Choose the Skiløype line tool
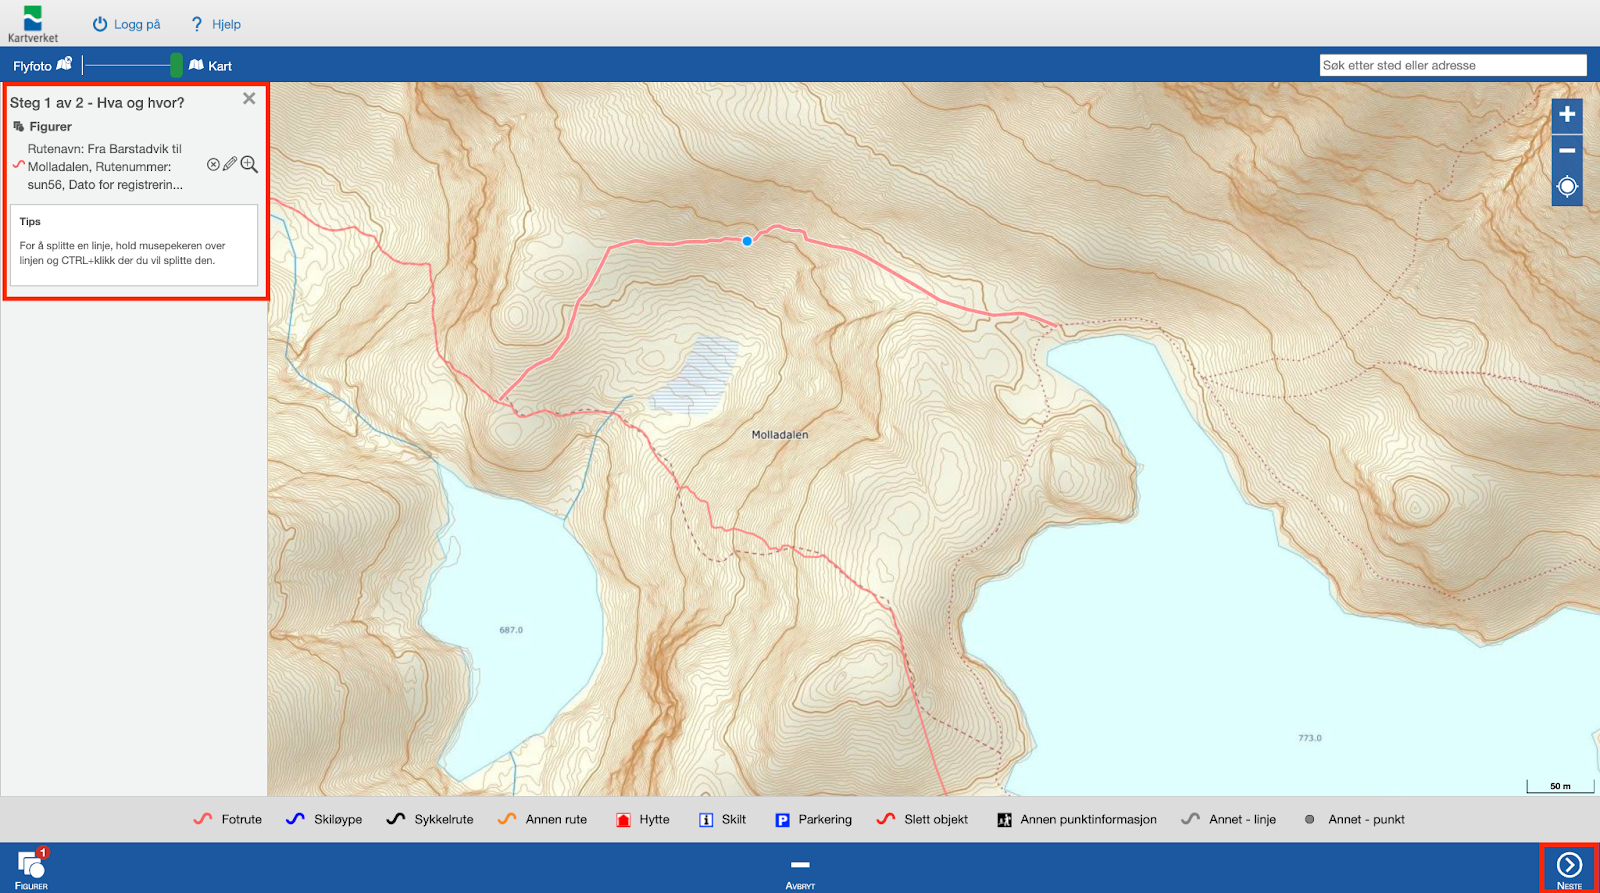This screenshot has height=893, width=1600. coord(324,819)
